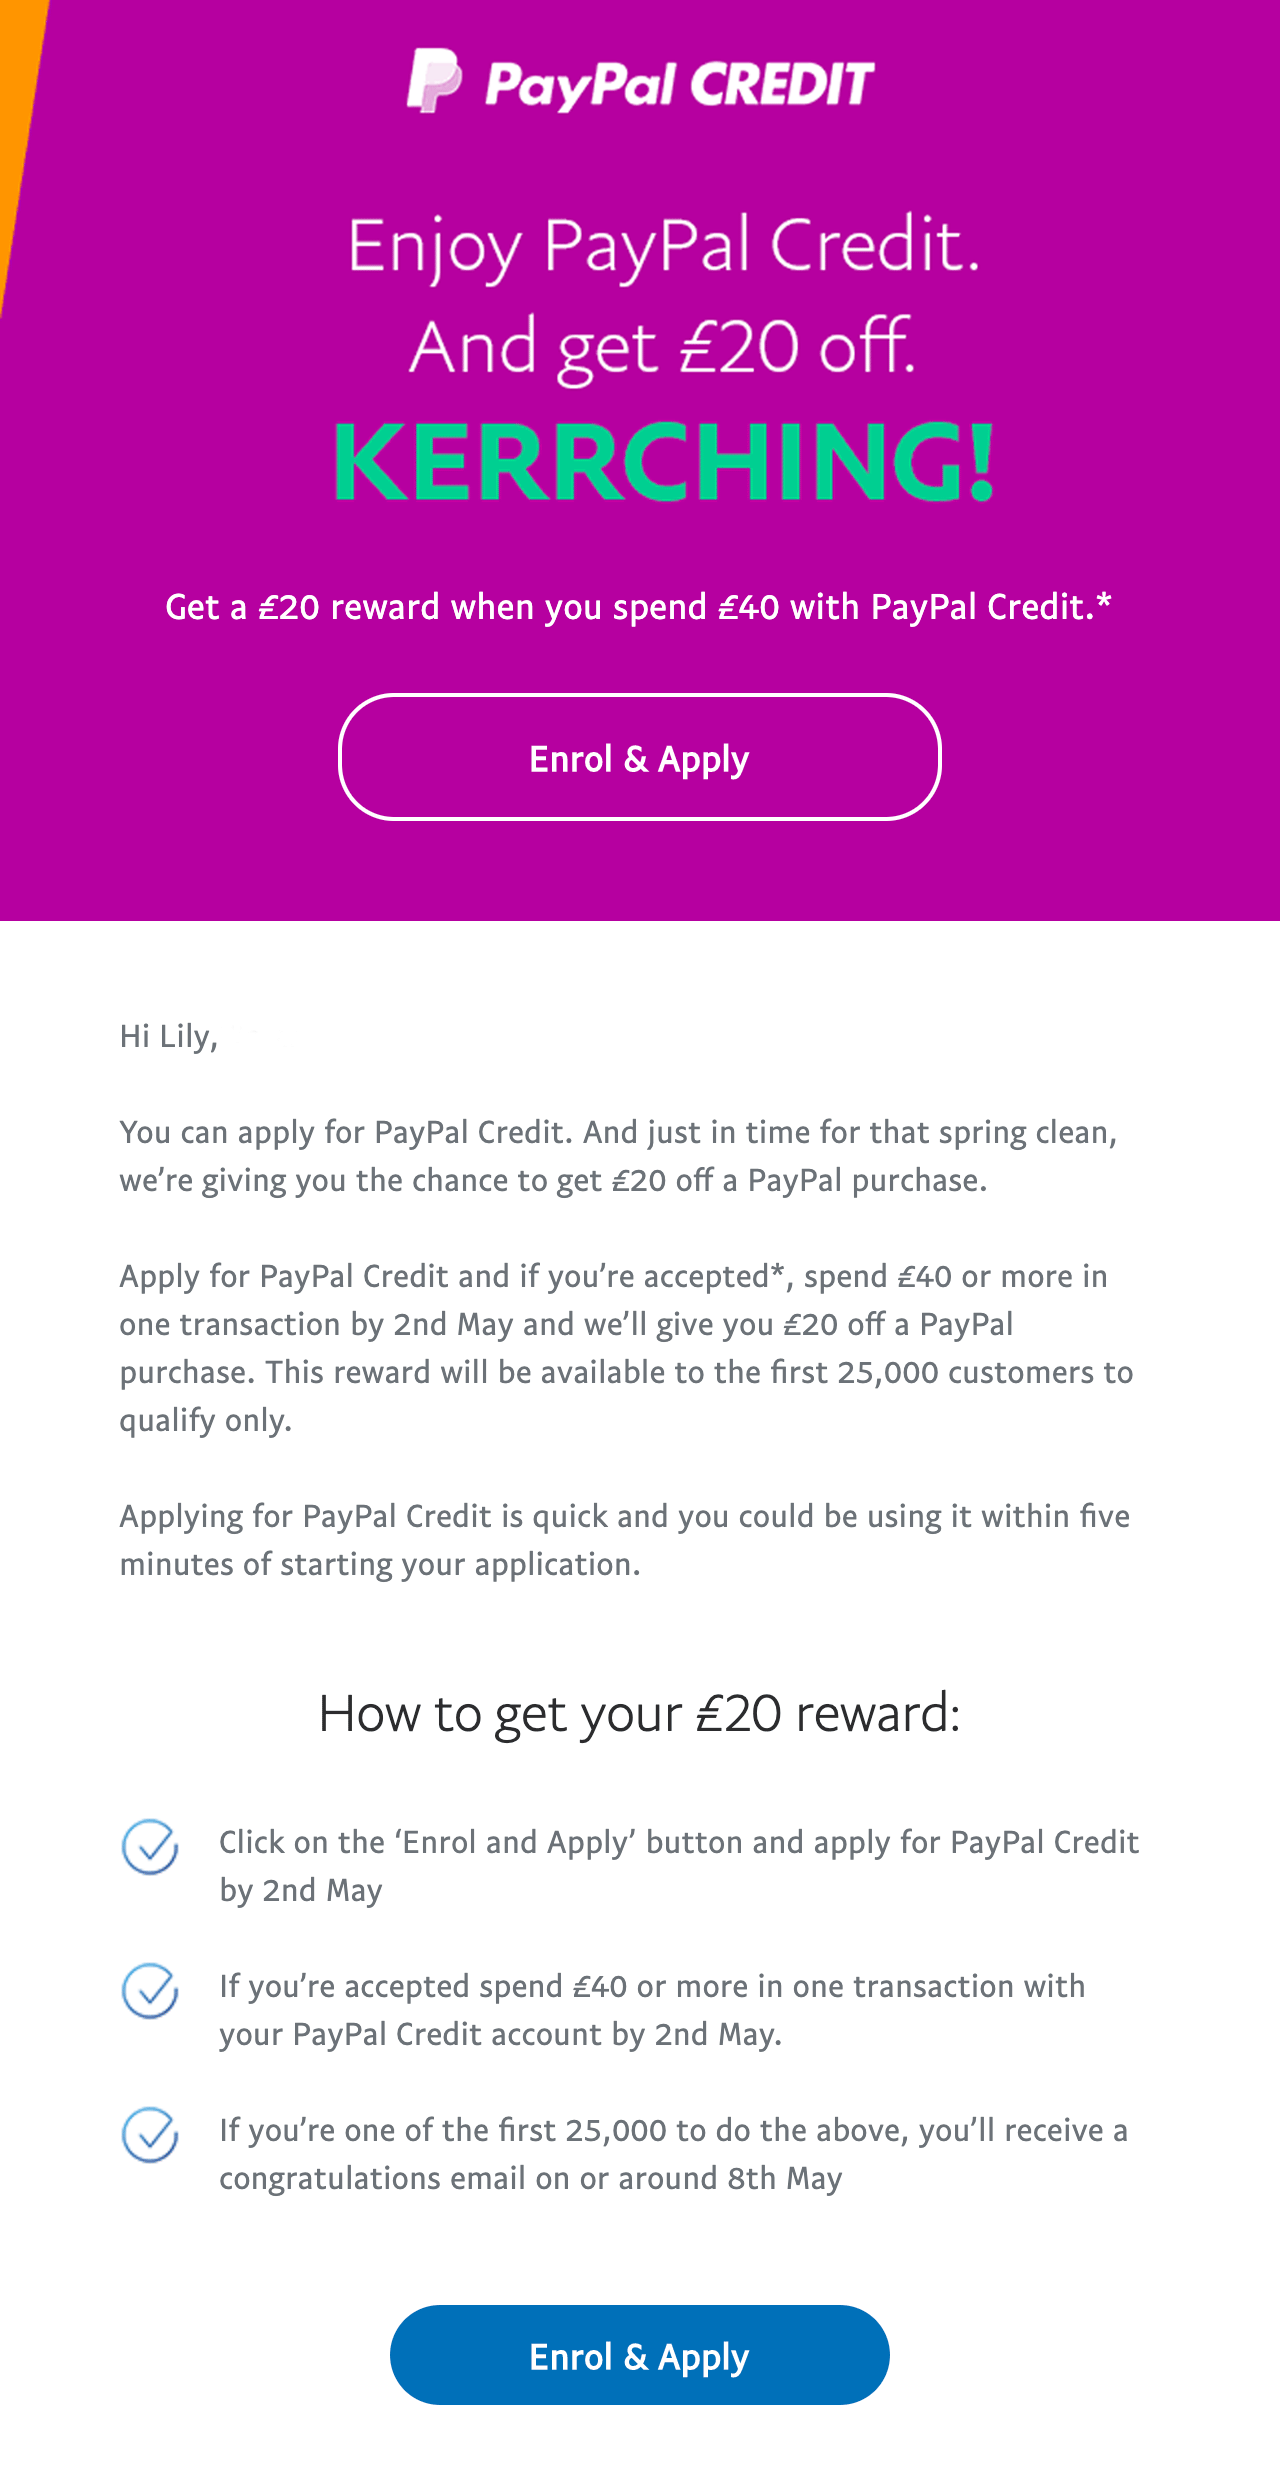Click the step text about congratulations email 8th May
Viewport: 1280px width, 2492px height.
[x=673, y=2154]
